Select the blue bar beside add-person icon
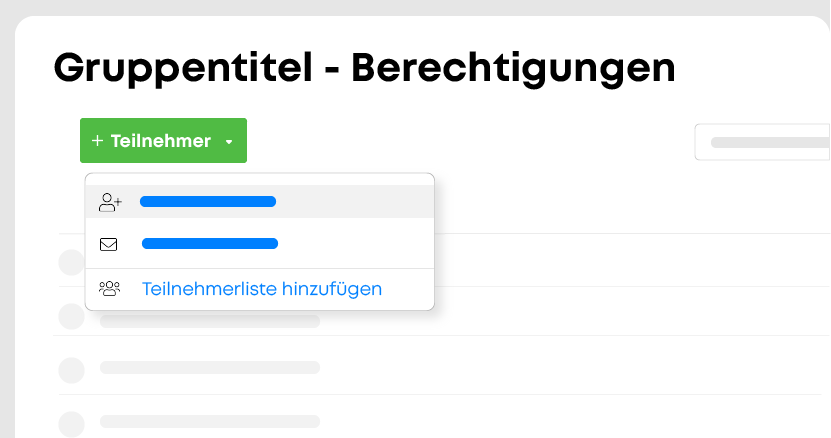Image resolution: width=831 pixels, height=438 pixels. click(208, 202)
